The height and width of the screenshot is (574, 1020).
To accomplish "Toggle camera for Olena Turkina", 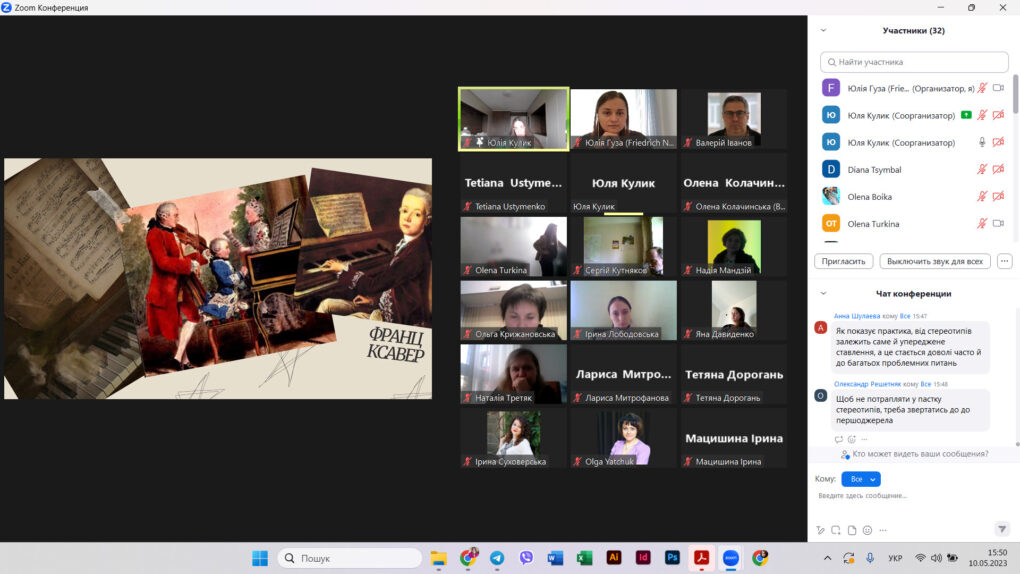I will pos(999,223).
